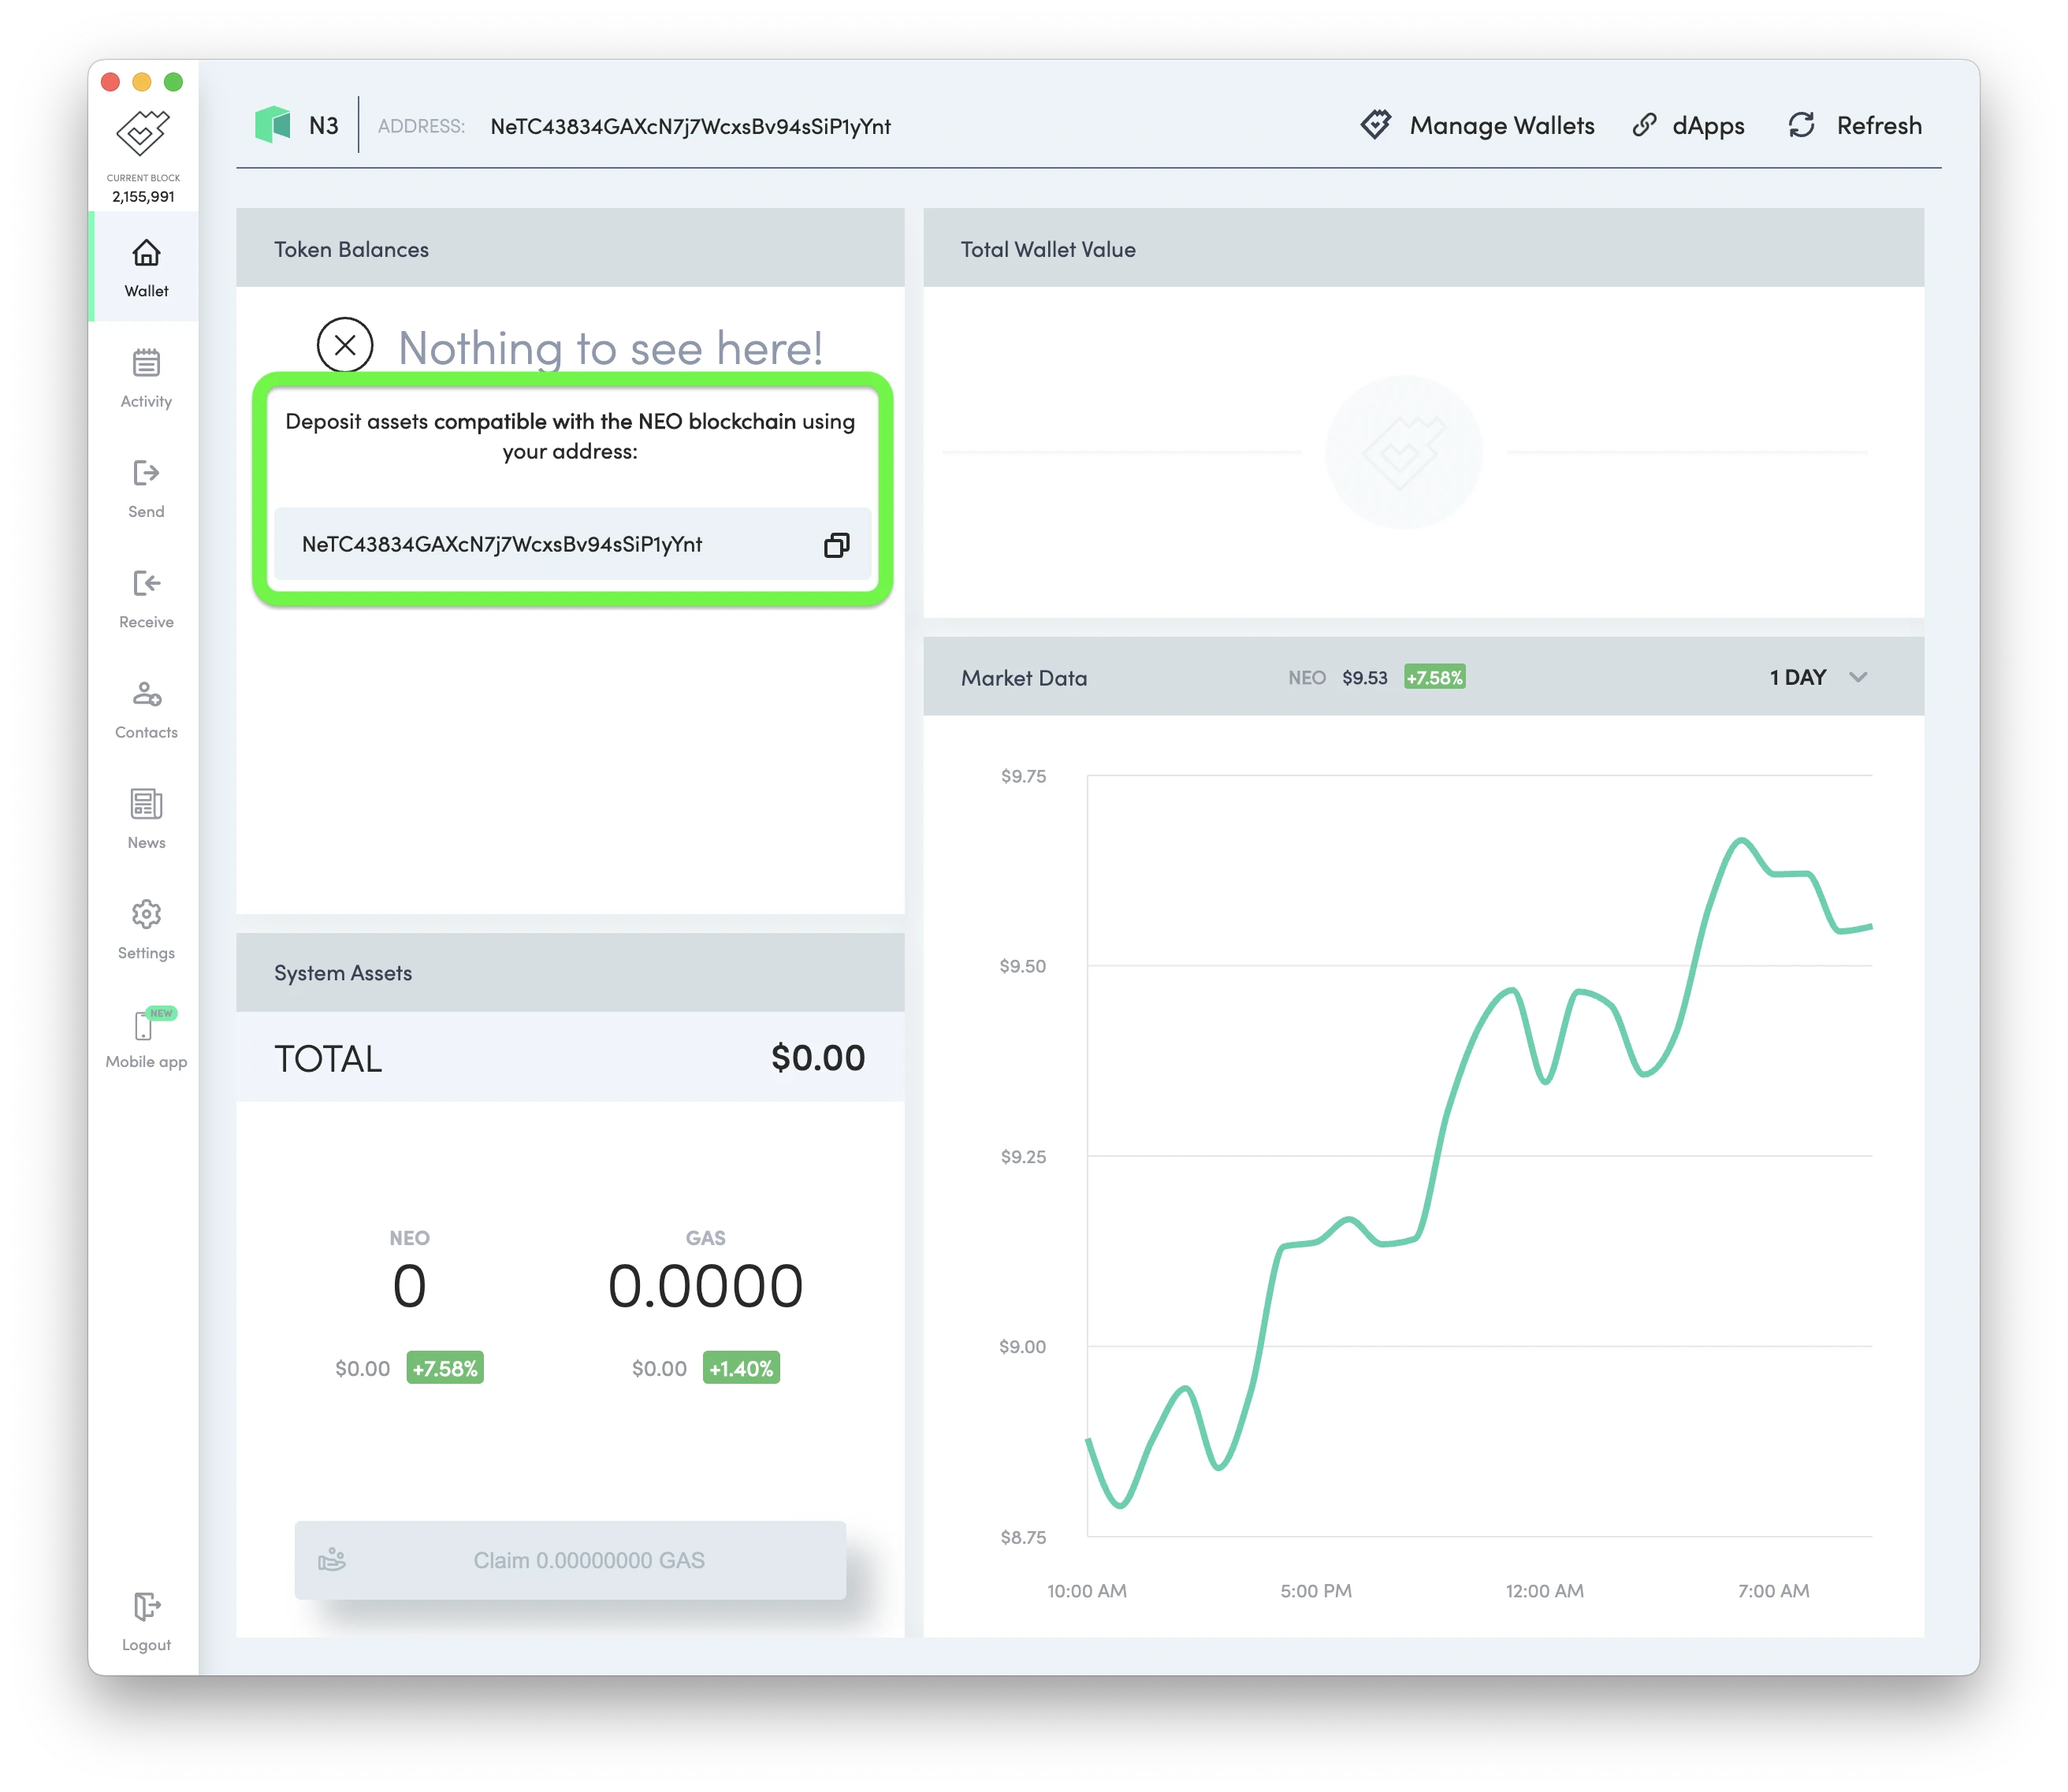Viewport: 2068px width, 1792px height.
Task: Open the dApps menu item
Action: click(1688, 125)
